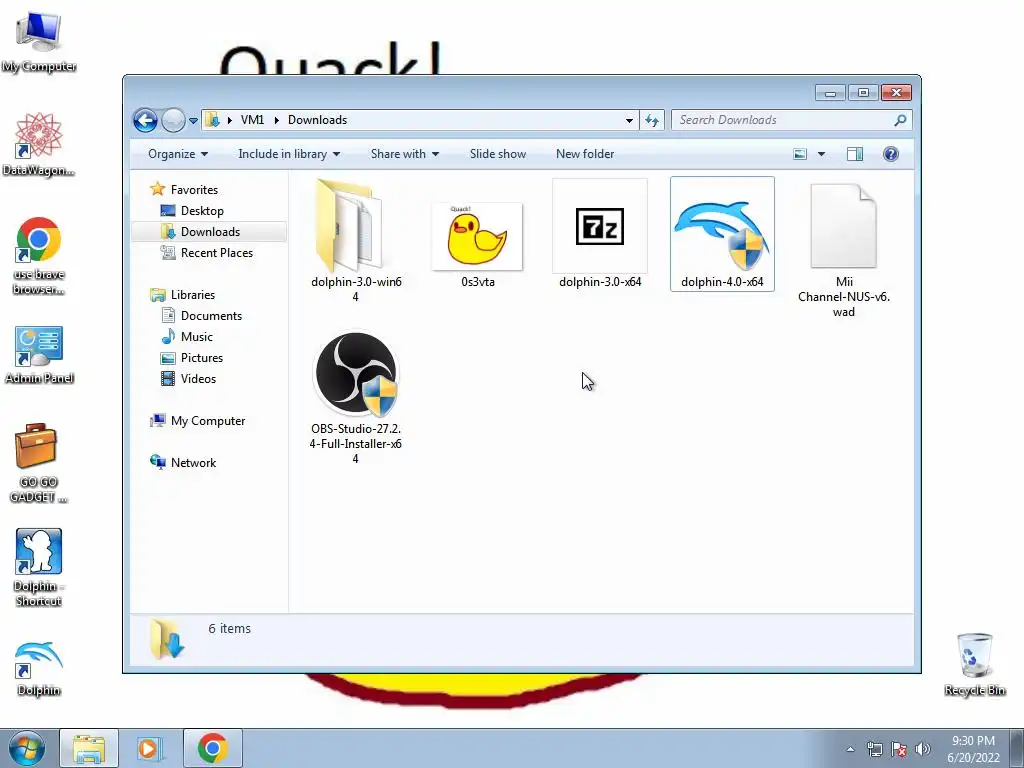Click the volume speaker tray icon
The image size is (1024, 768).
tap(922, 749)
